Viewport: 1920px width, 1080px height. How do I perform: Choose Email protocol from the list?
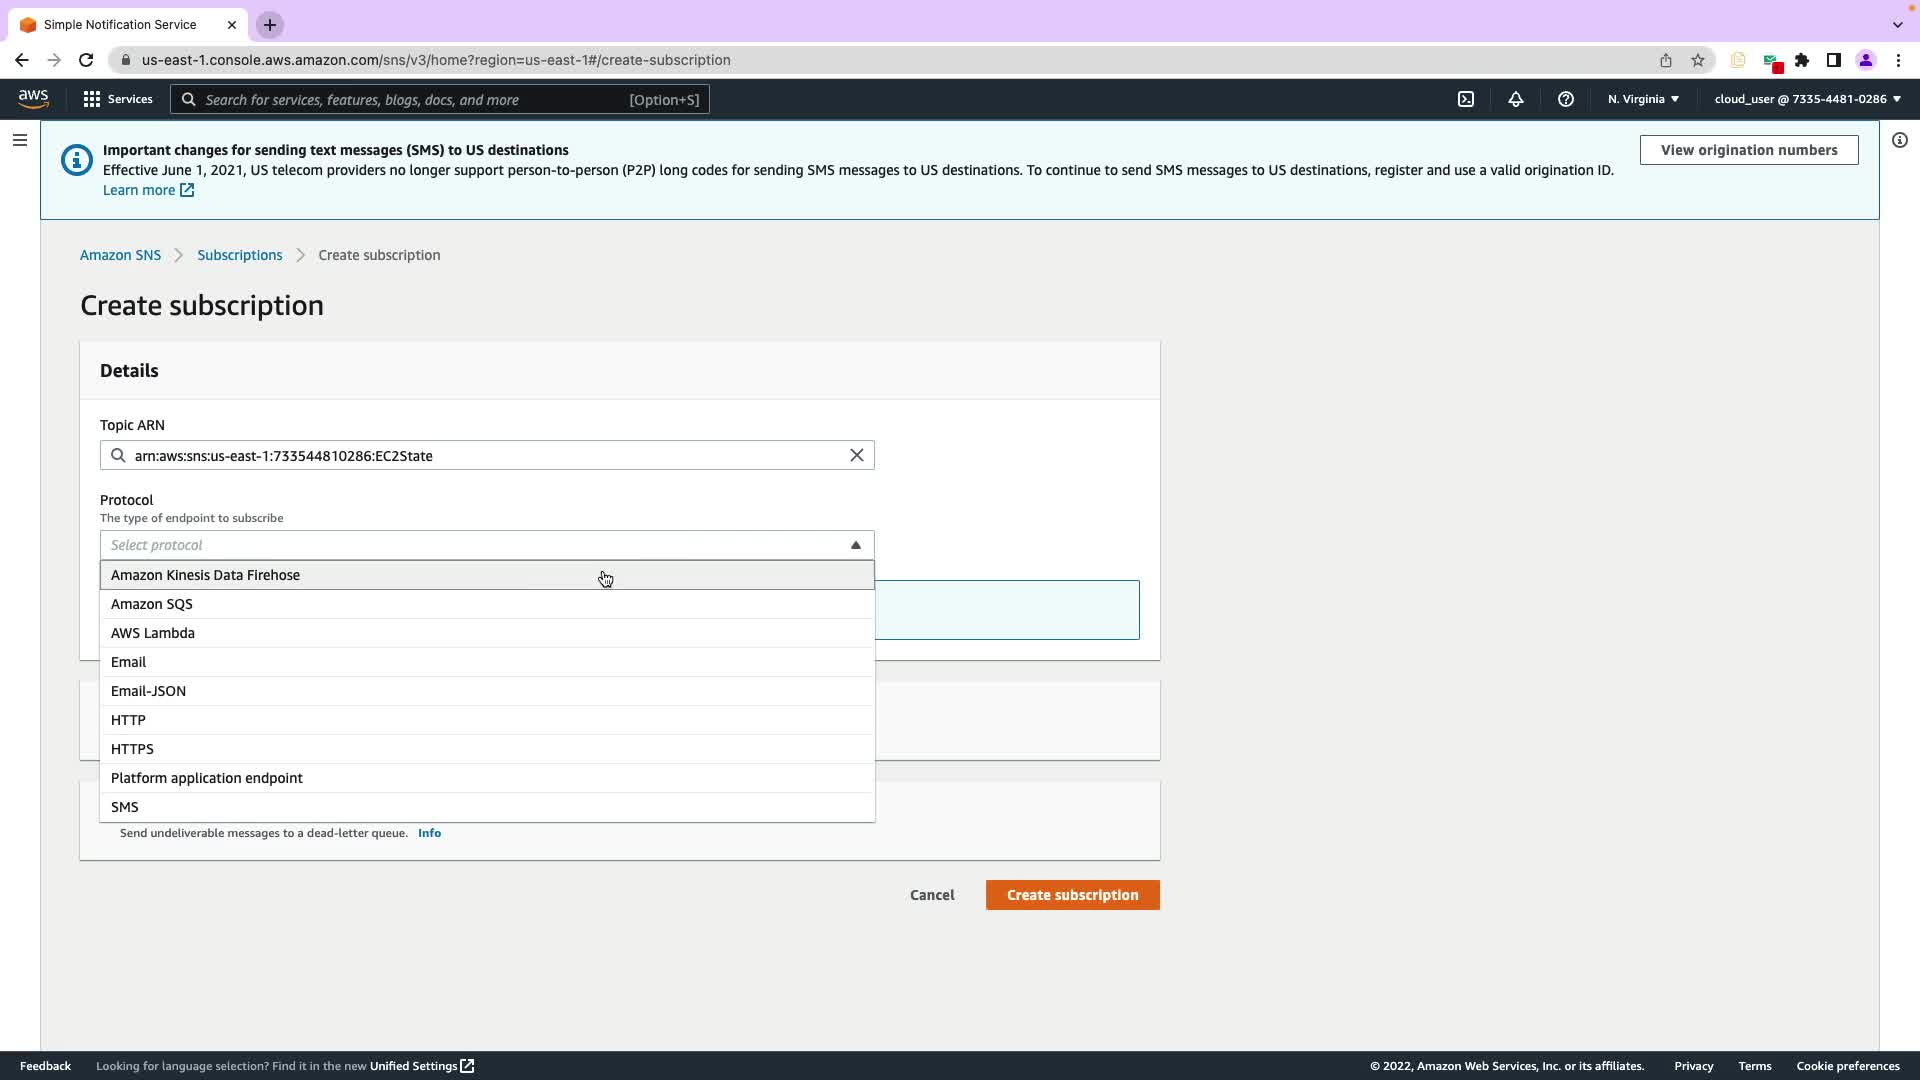pyautogui.click(x=128, y=662)
